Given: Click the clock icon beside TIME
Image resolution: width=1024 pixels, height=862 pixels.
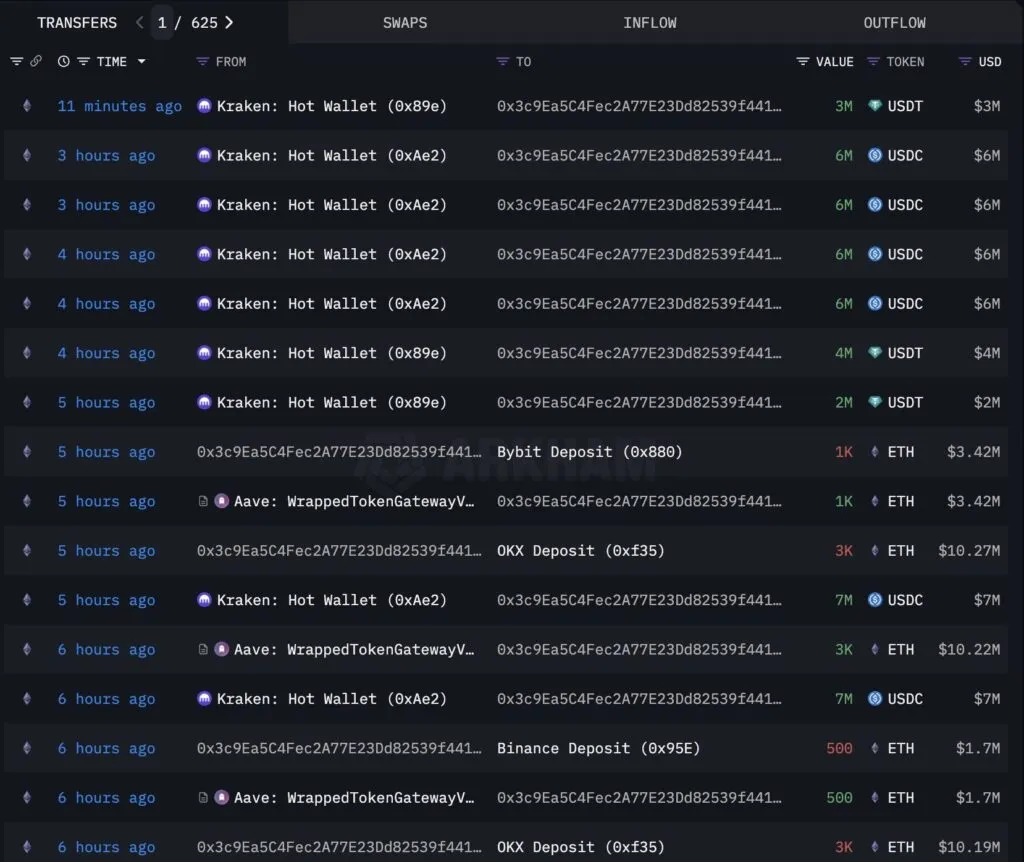Looking at the screenshot, I should pos(63,61).
